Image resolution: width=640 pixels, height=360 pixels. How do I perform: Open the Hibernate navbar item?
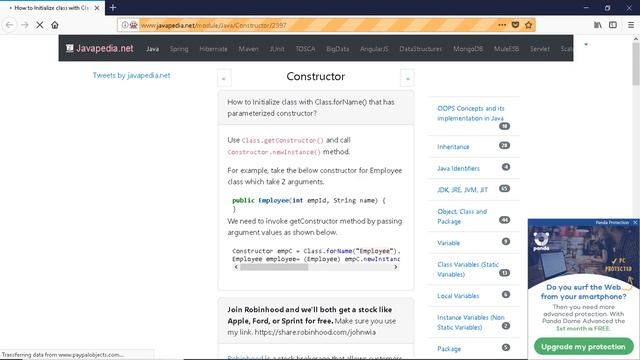pos(213,49)
